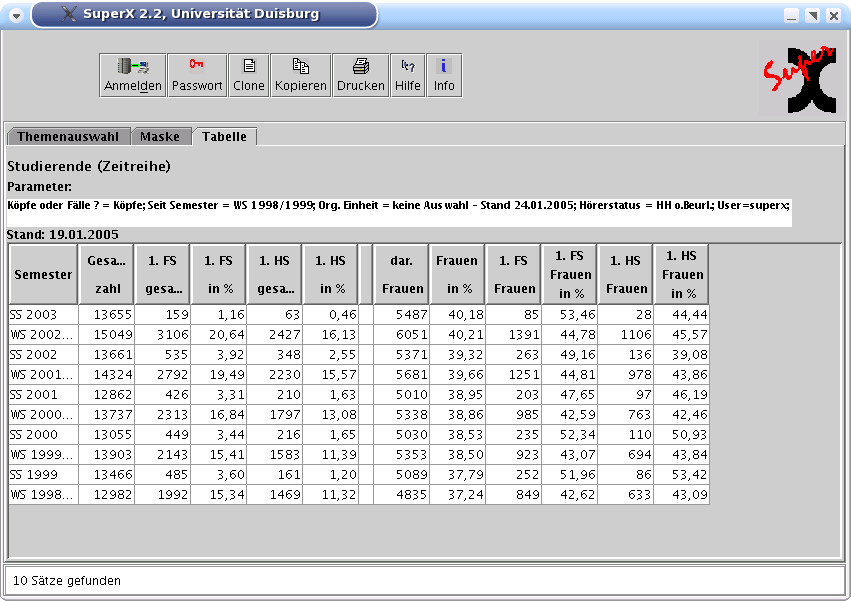Maximize the SuperX window
Screen dimensions: 851x601
coord(812,15)
